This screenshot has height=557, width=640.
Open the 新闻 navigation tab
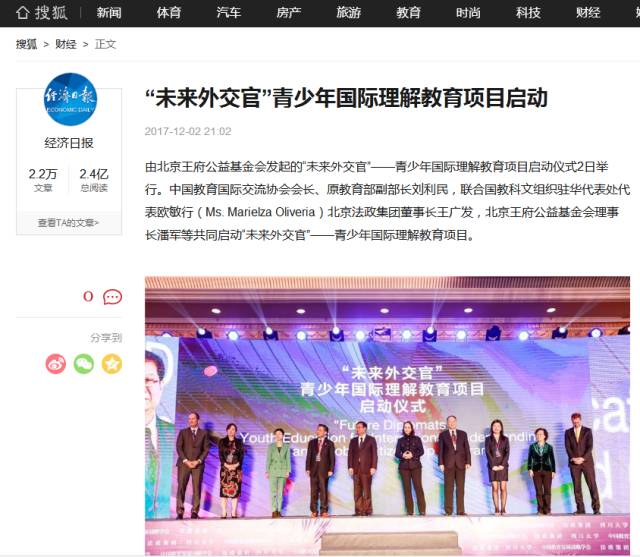click(109, 13)
